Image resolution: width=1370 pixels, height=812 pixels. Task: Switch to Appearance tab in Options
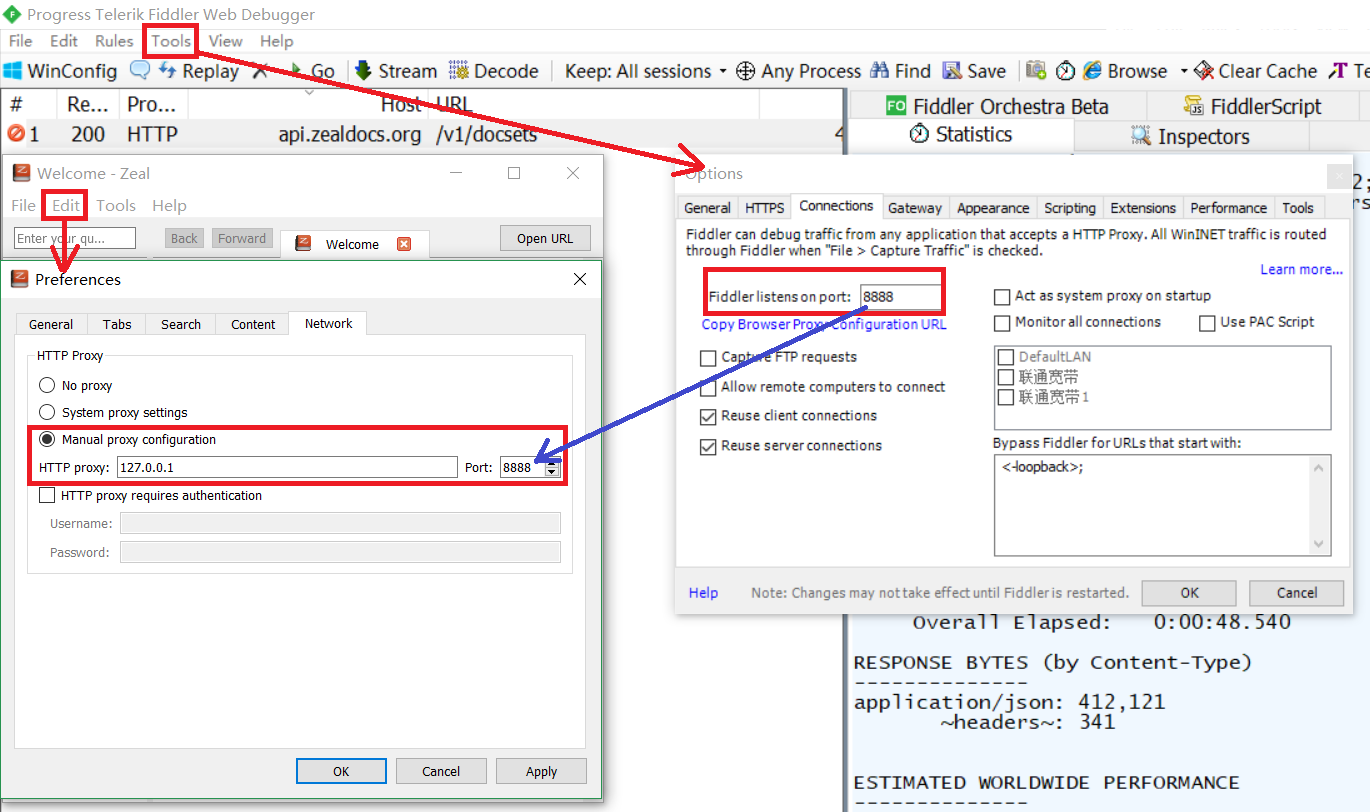click(x=993, y=208)
